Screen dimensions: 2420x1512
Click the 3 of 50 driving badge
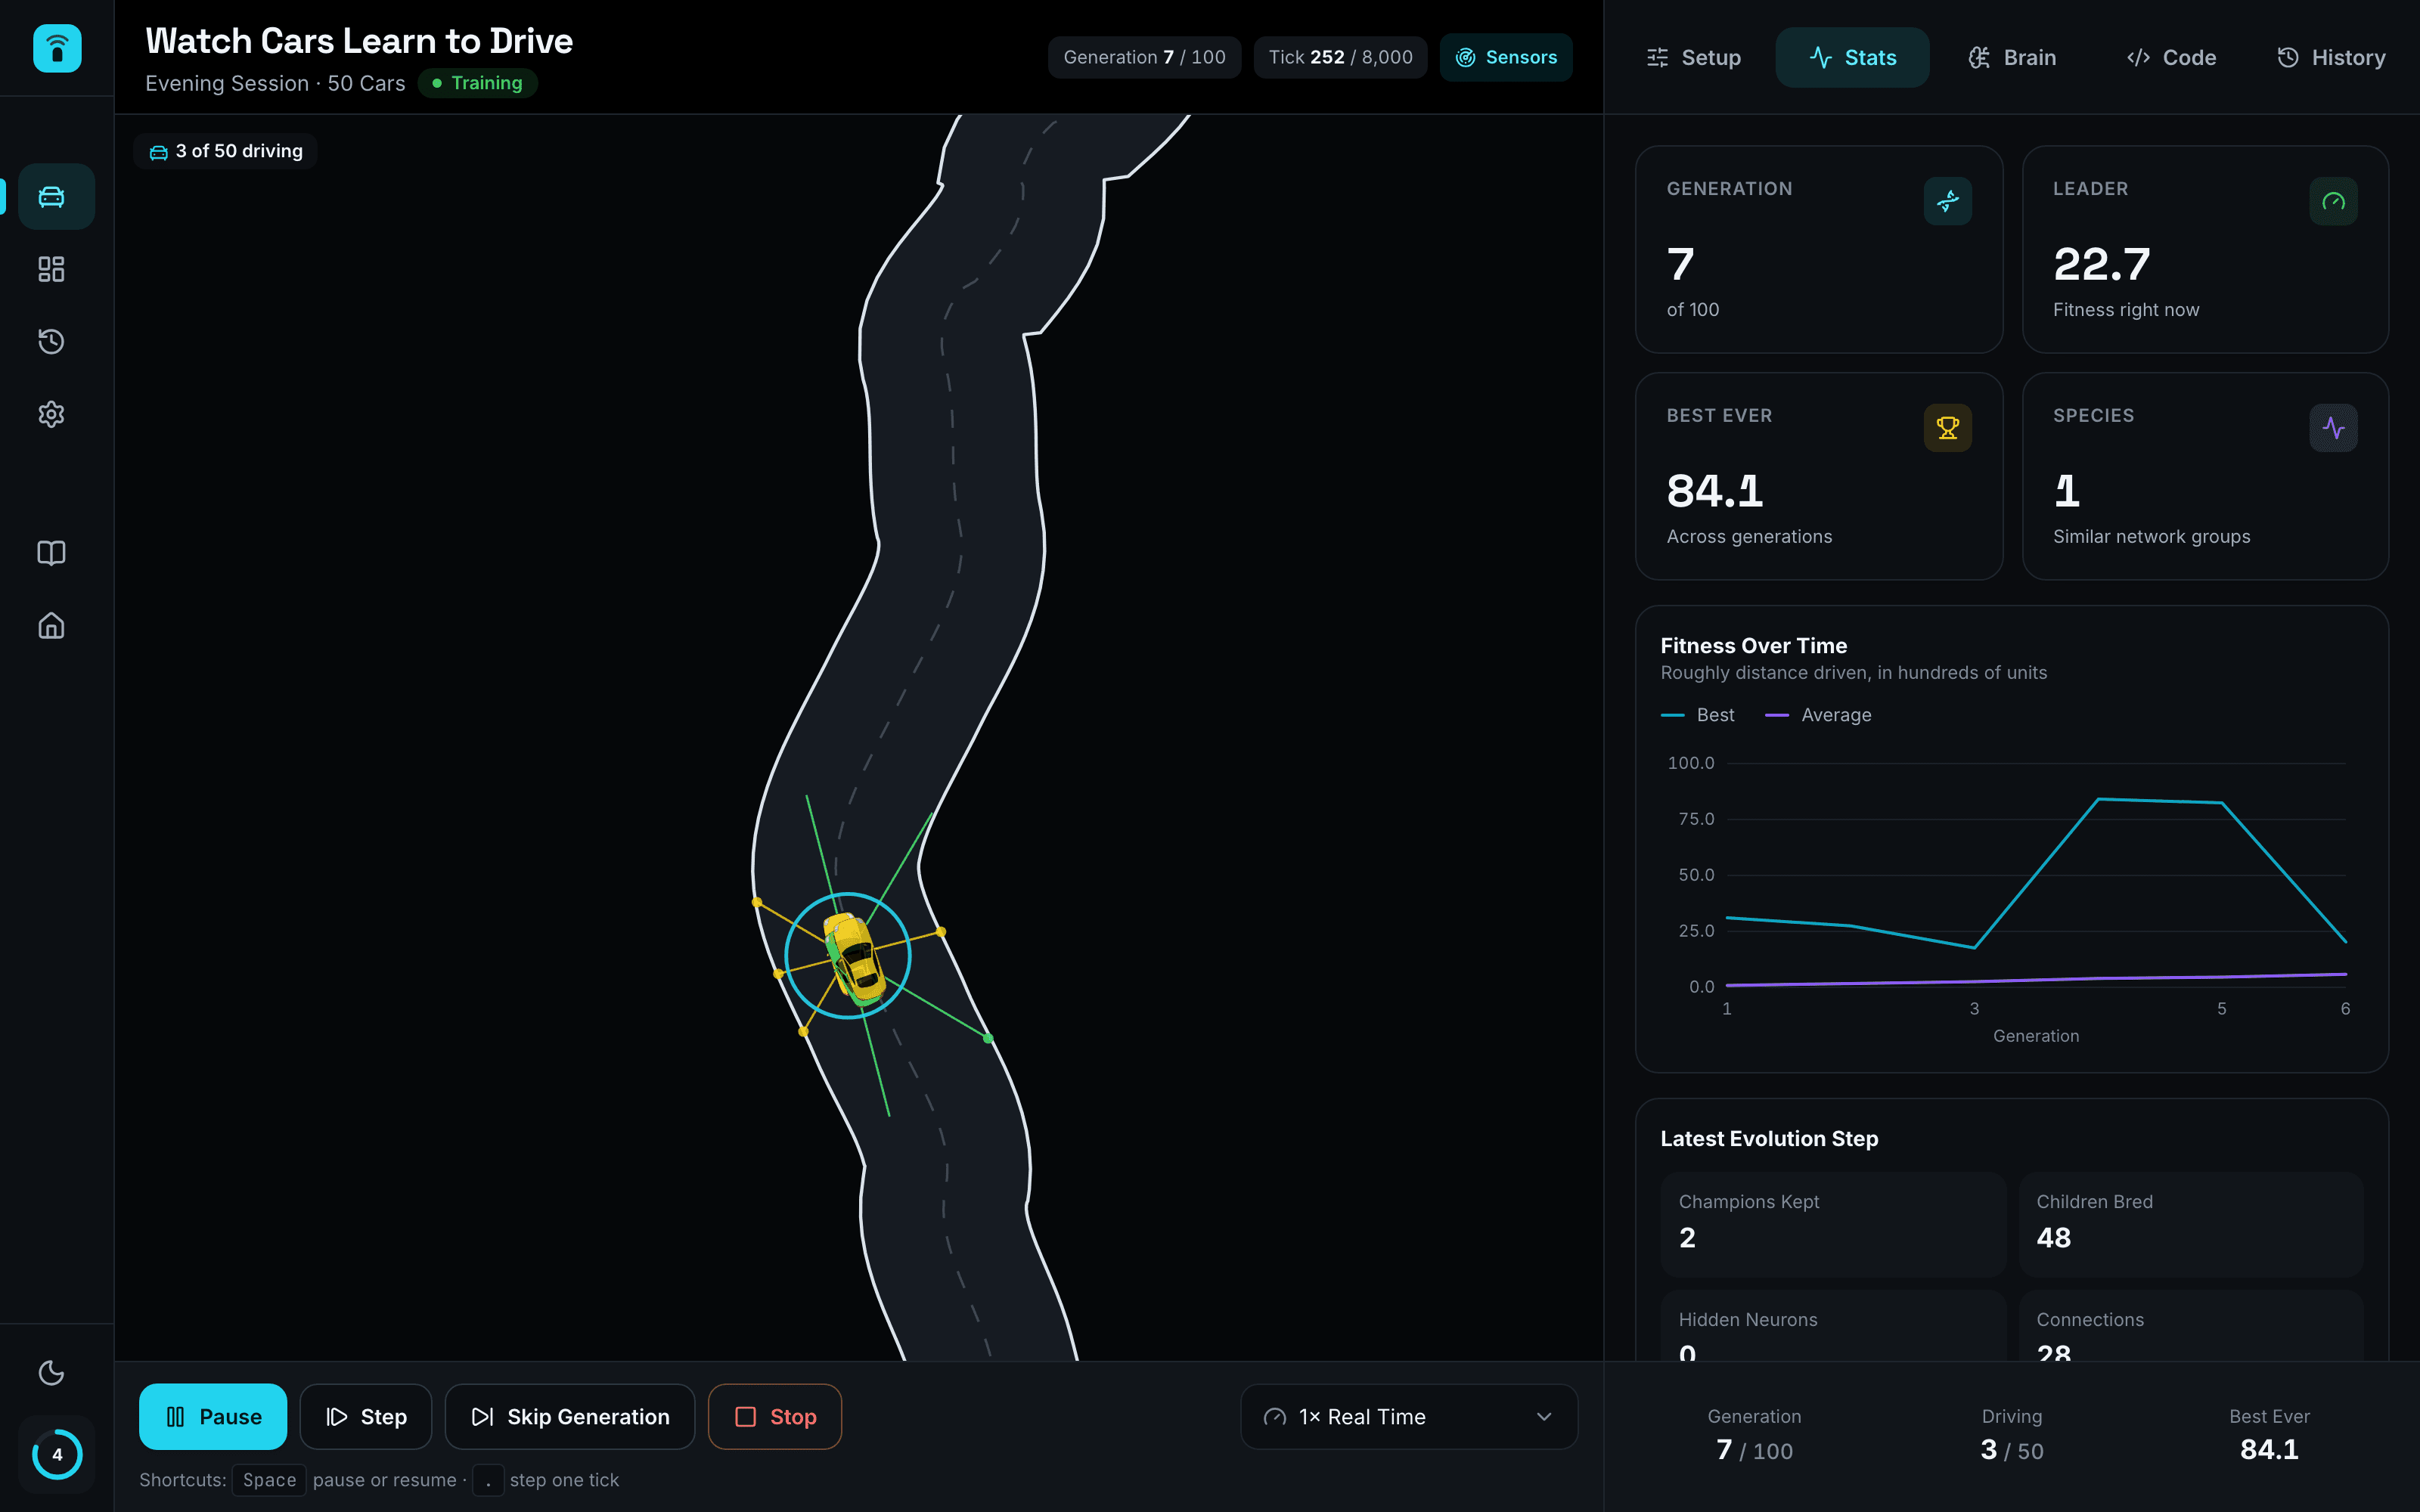click(x=225, y=151)
